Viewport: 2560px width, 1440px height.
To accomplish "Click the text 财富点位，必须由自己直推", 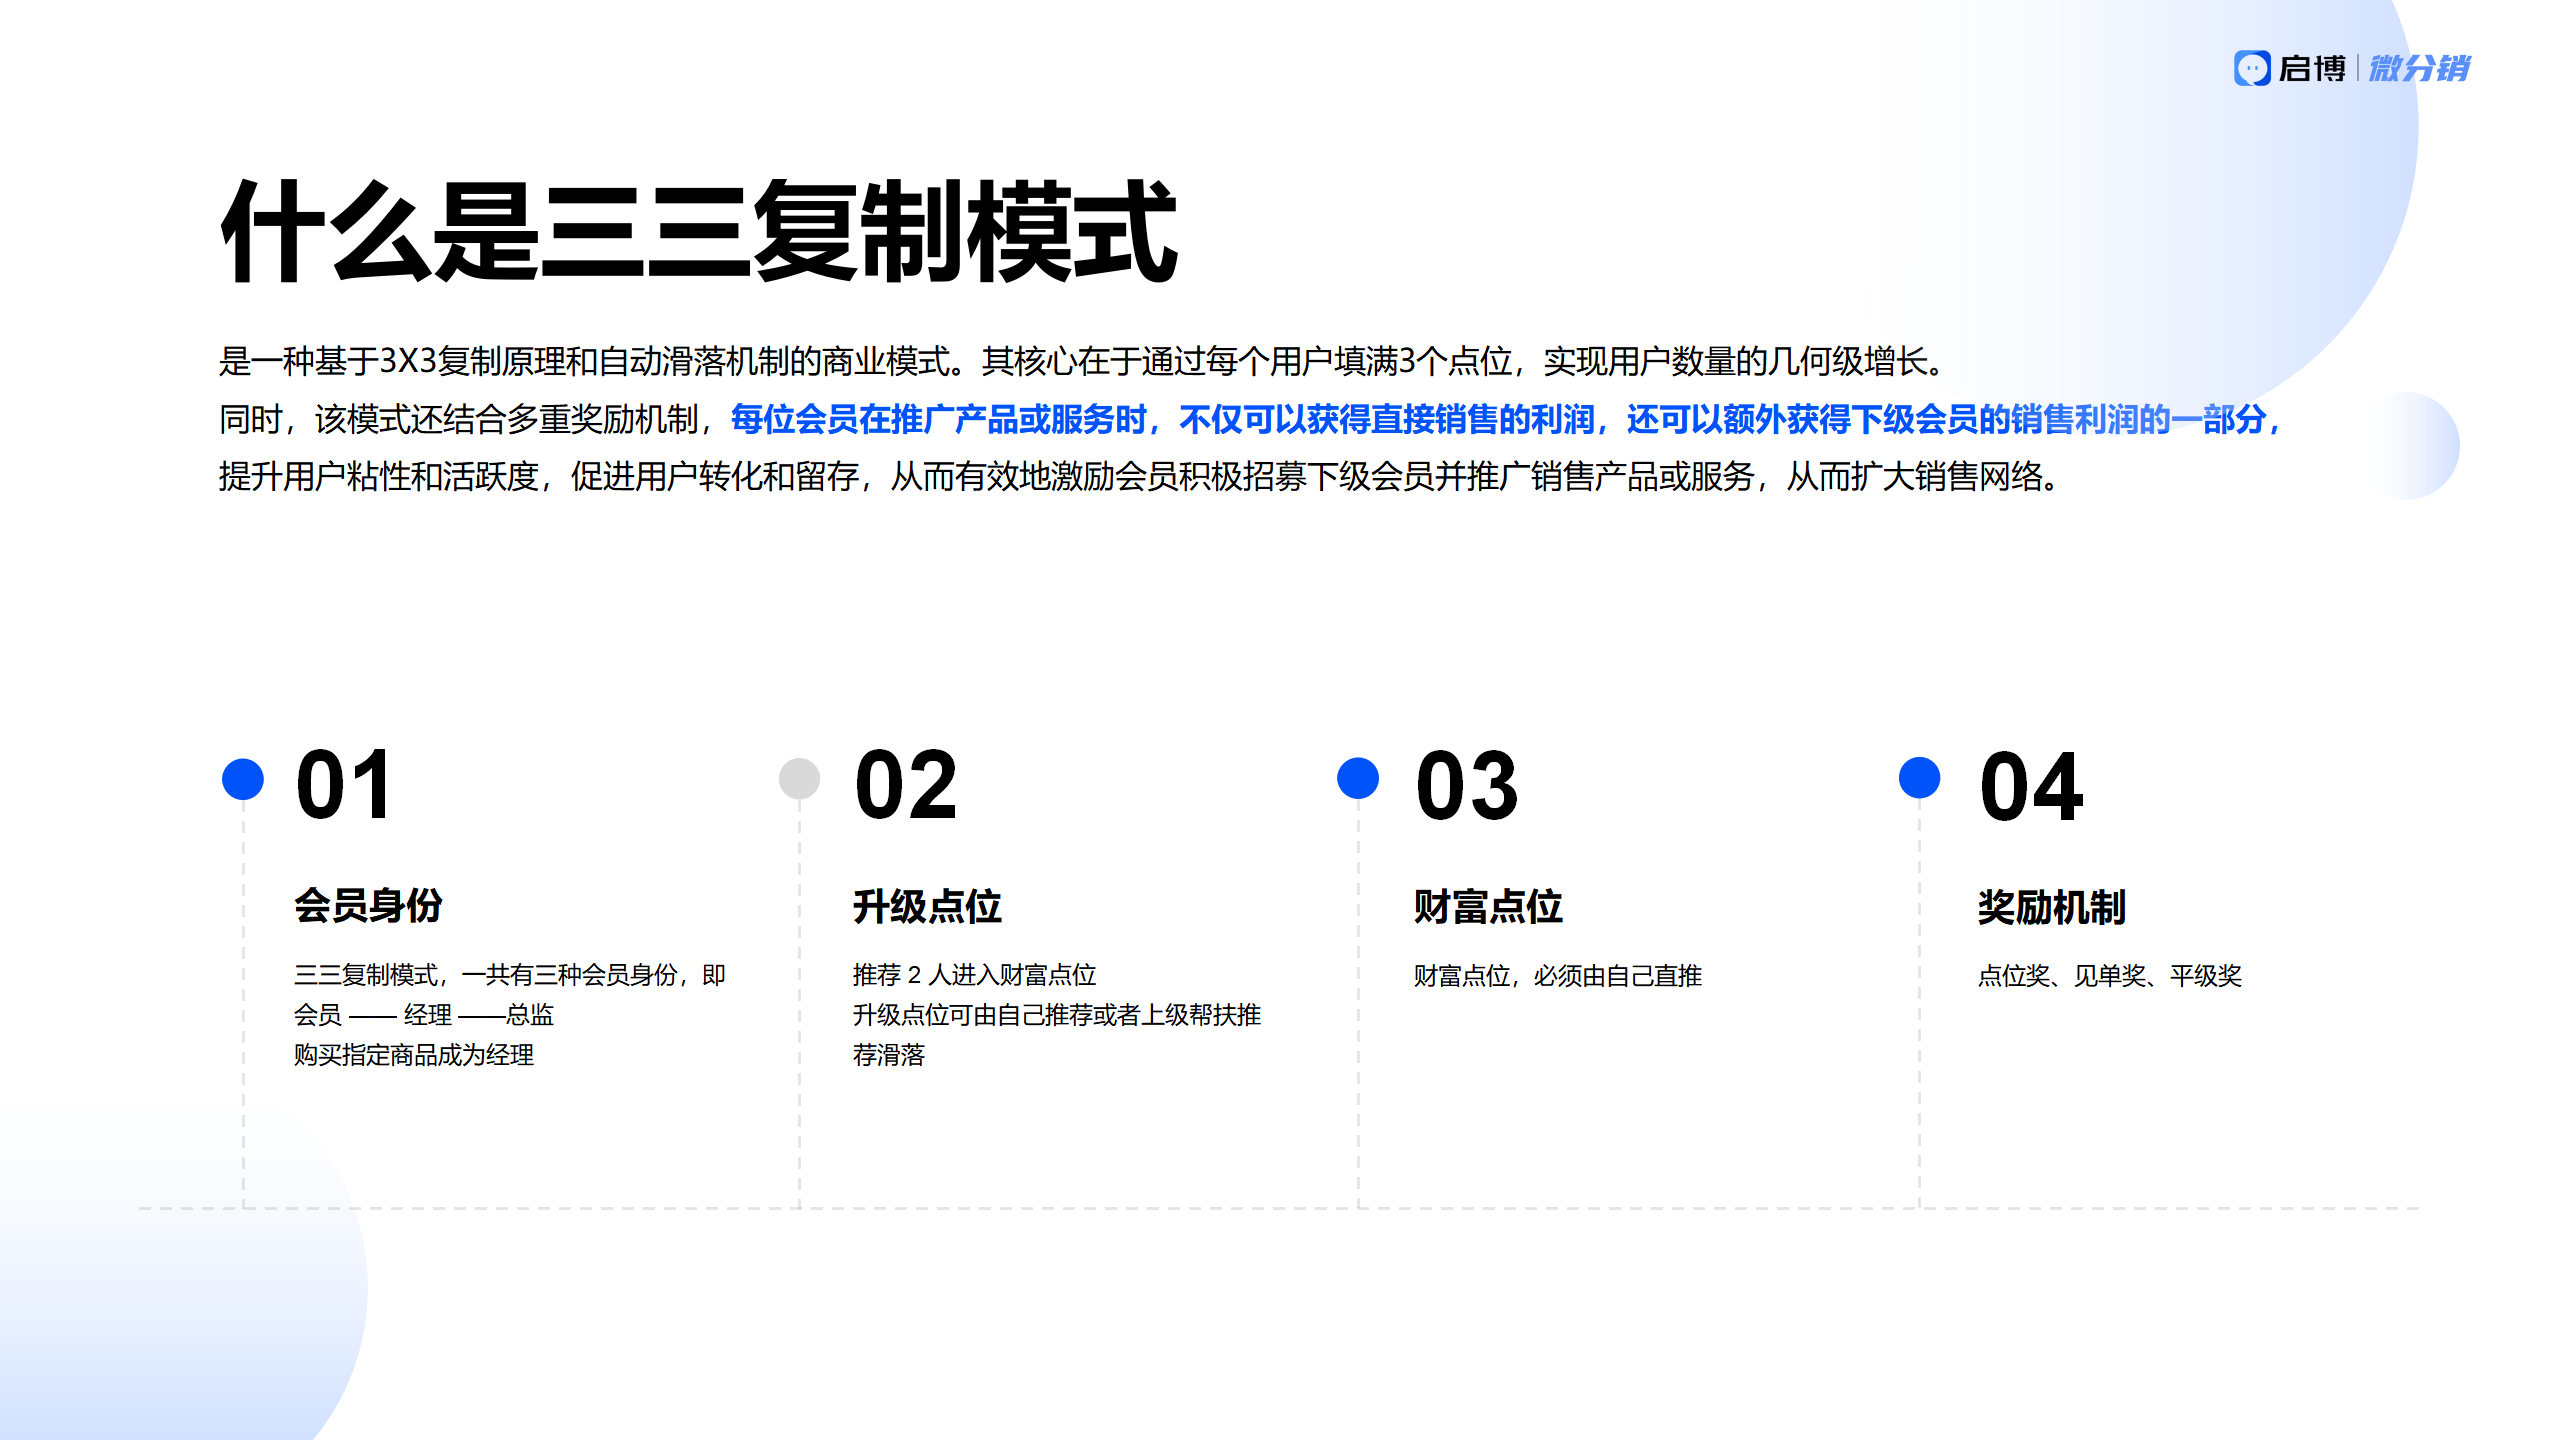I will pyautogui.click(x=1558, y=976).
